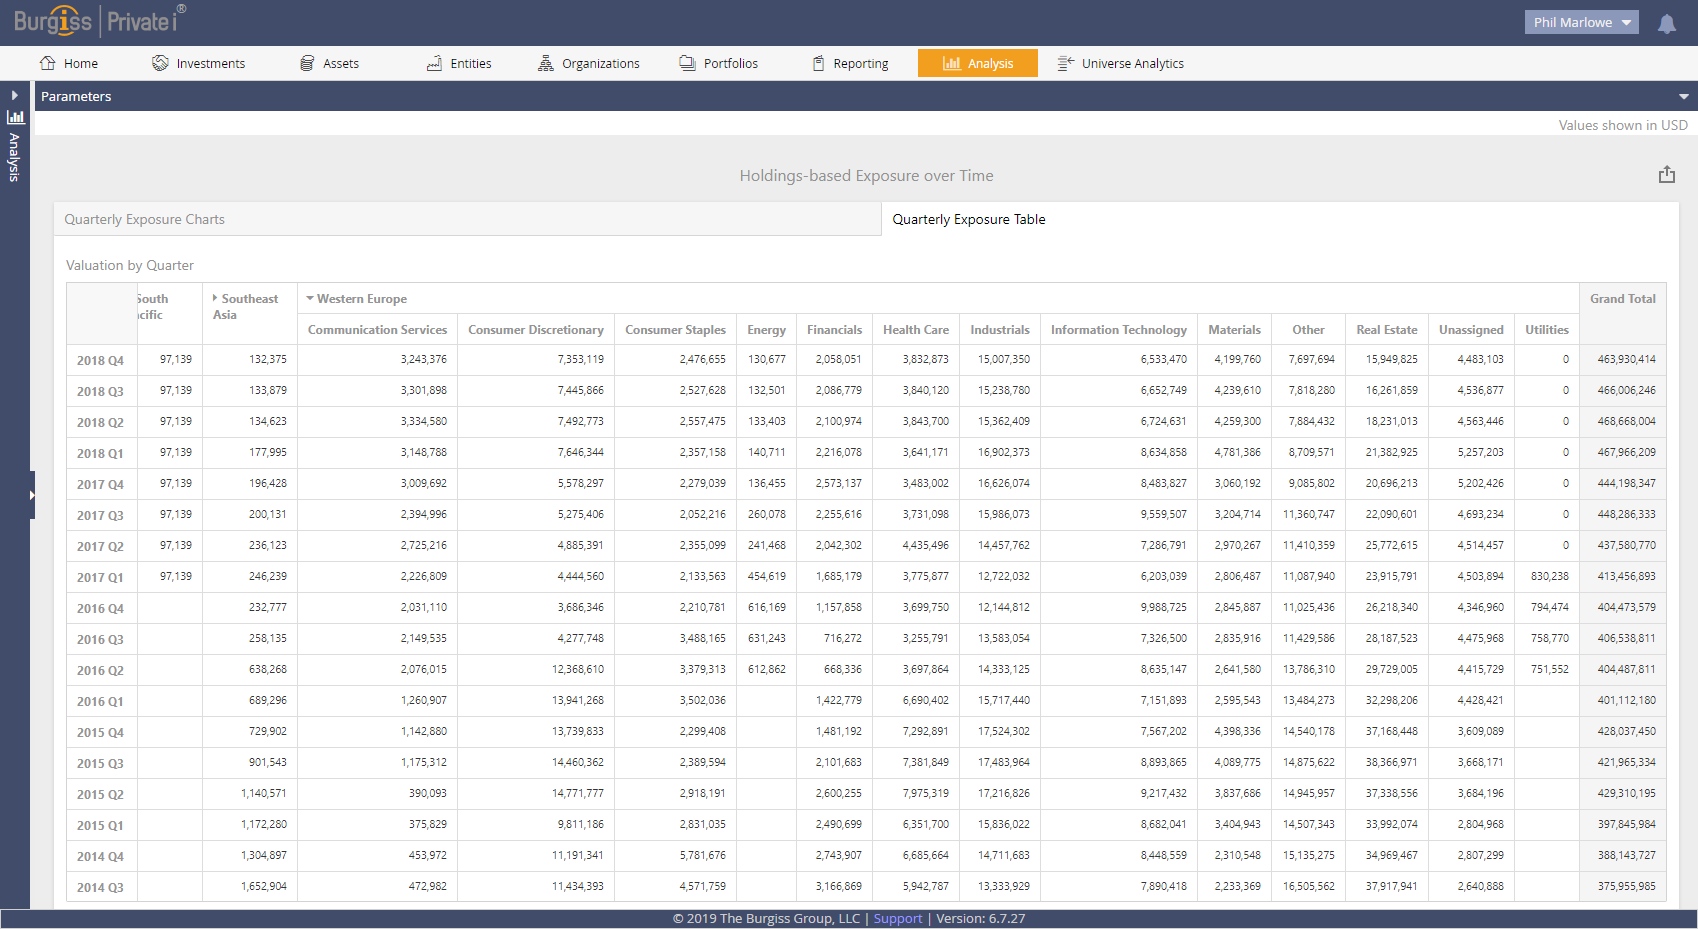Collapse the Western Europe column group

click(310, 298)
